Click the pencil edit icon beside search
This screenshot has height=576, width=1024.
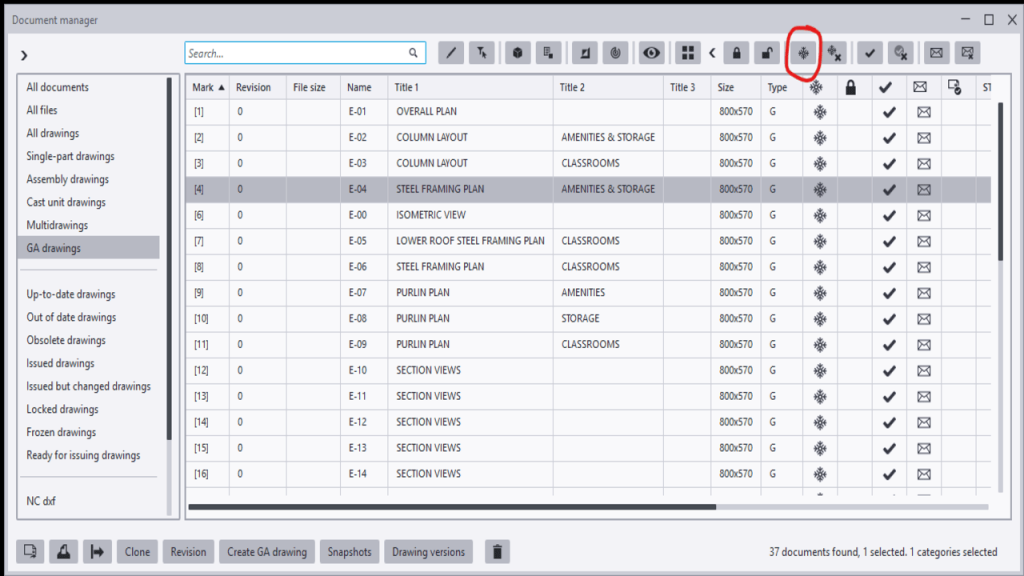[x=451, y=53]
